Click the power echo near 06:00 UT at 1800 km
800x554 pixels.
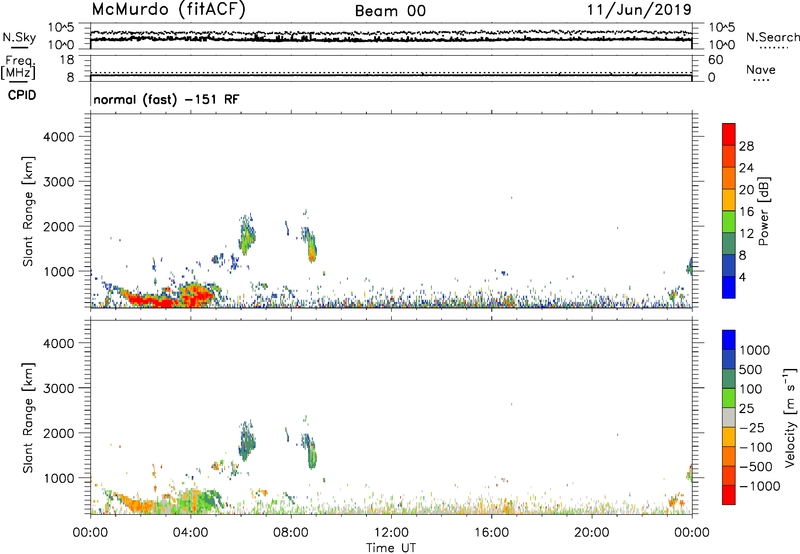tap(246, 236)
